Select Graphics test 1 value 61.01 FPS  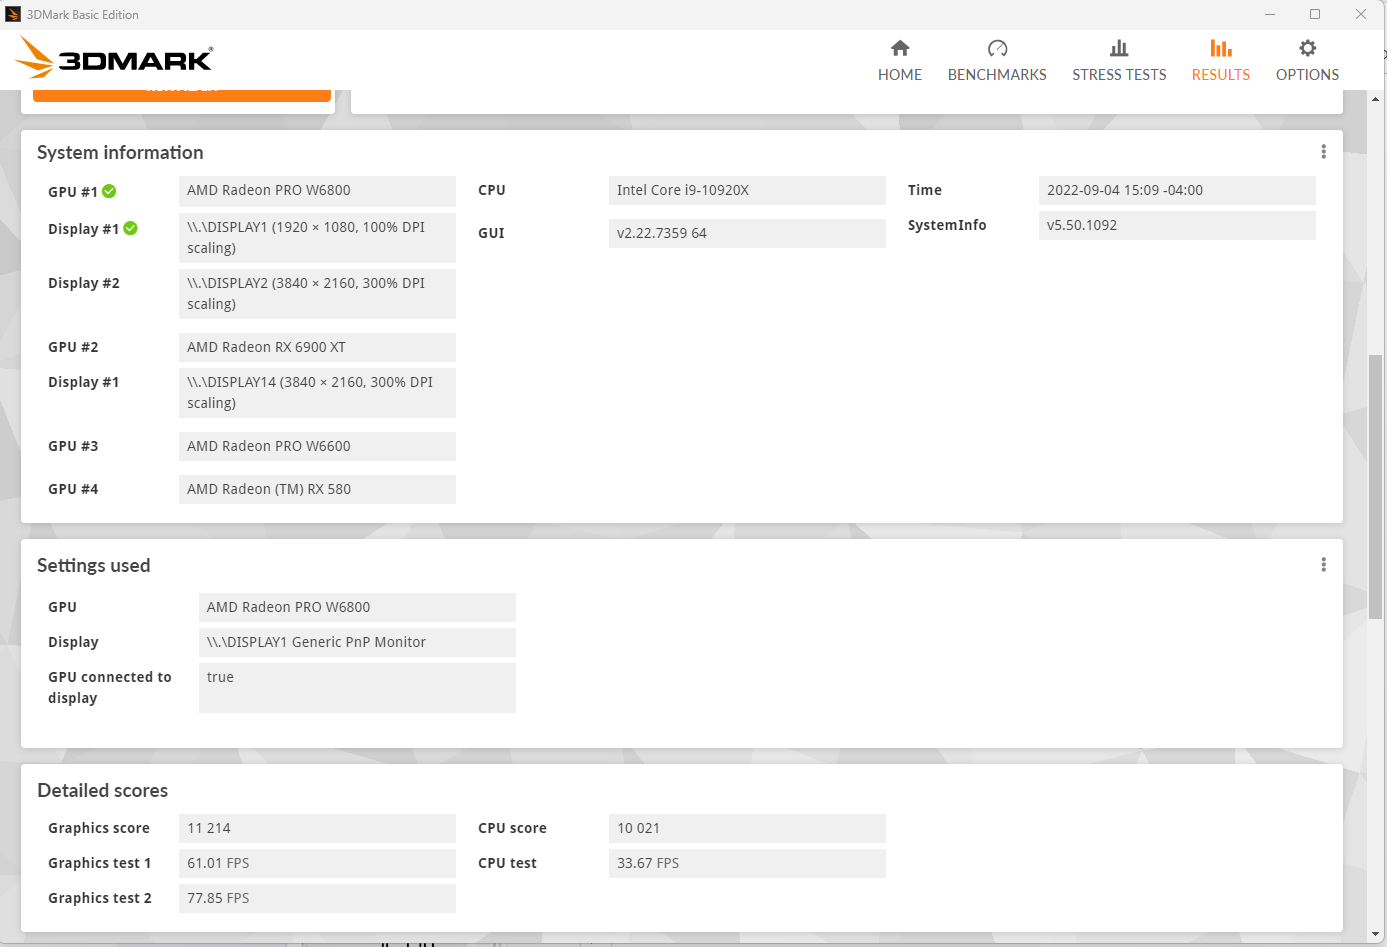317,863
